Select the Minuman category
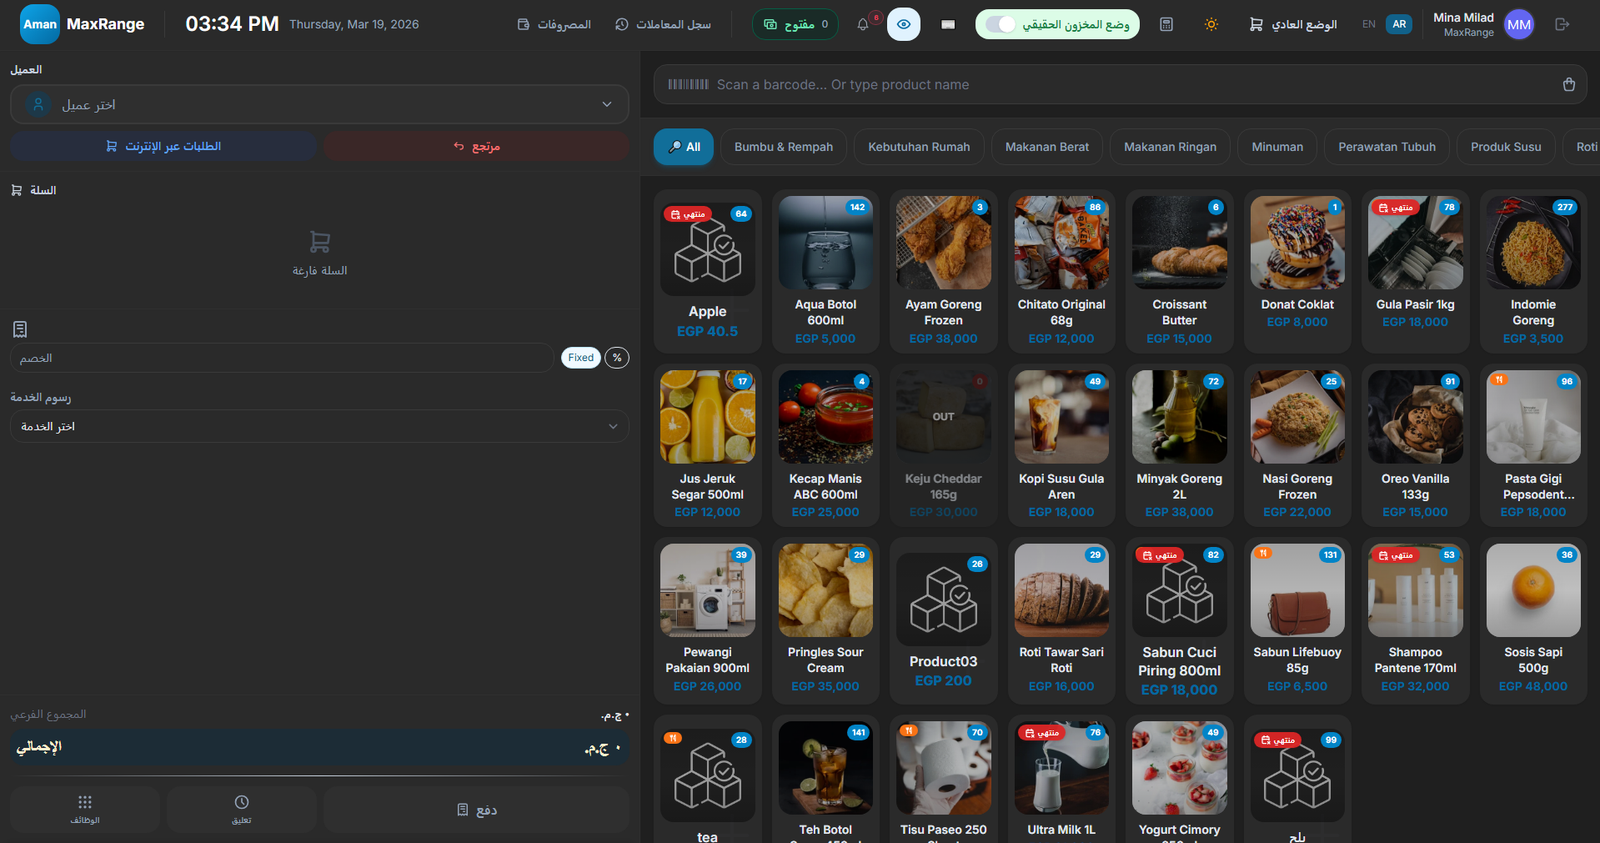1600x843 pixels. click(x=1278, y=147)
